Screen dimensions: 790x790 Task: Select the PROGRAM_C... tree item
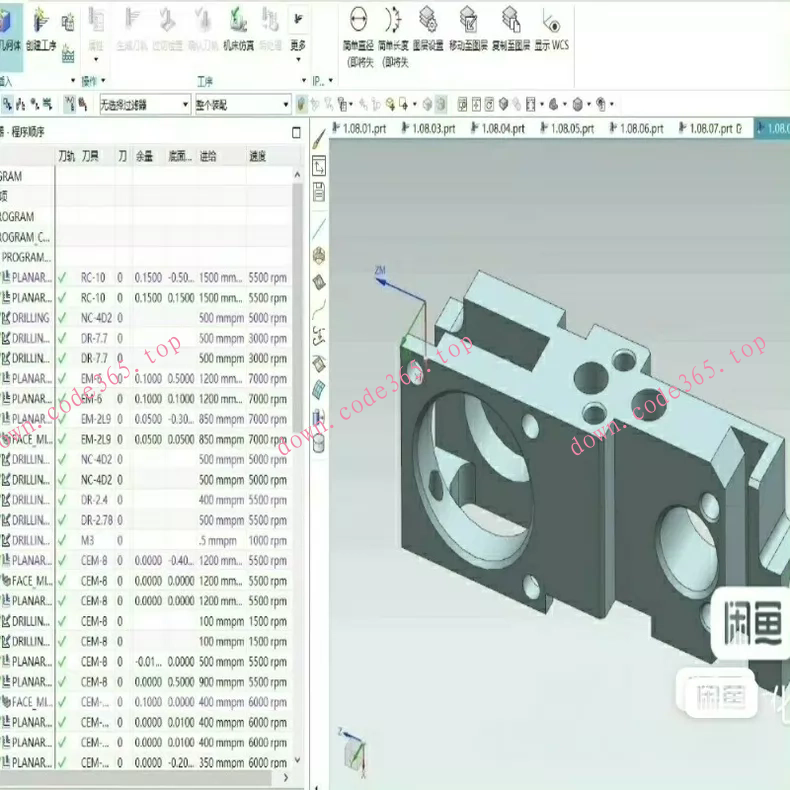tap(25, 237)
